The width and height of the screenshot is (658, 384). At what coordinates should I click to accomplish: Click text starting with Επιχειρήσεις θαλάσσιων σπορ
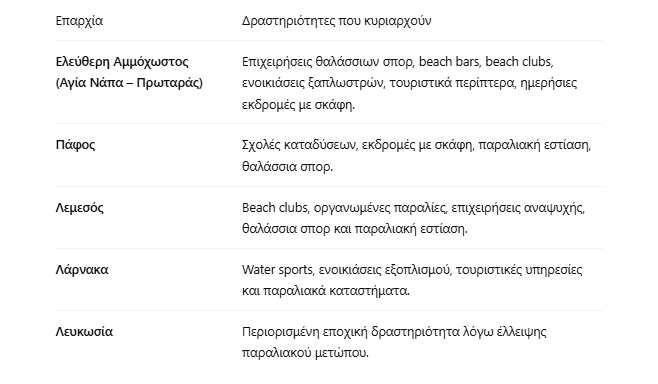[397, 62]
